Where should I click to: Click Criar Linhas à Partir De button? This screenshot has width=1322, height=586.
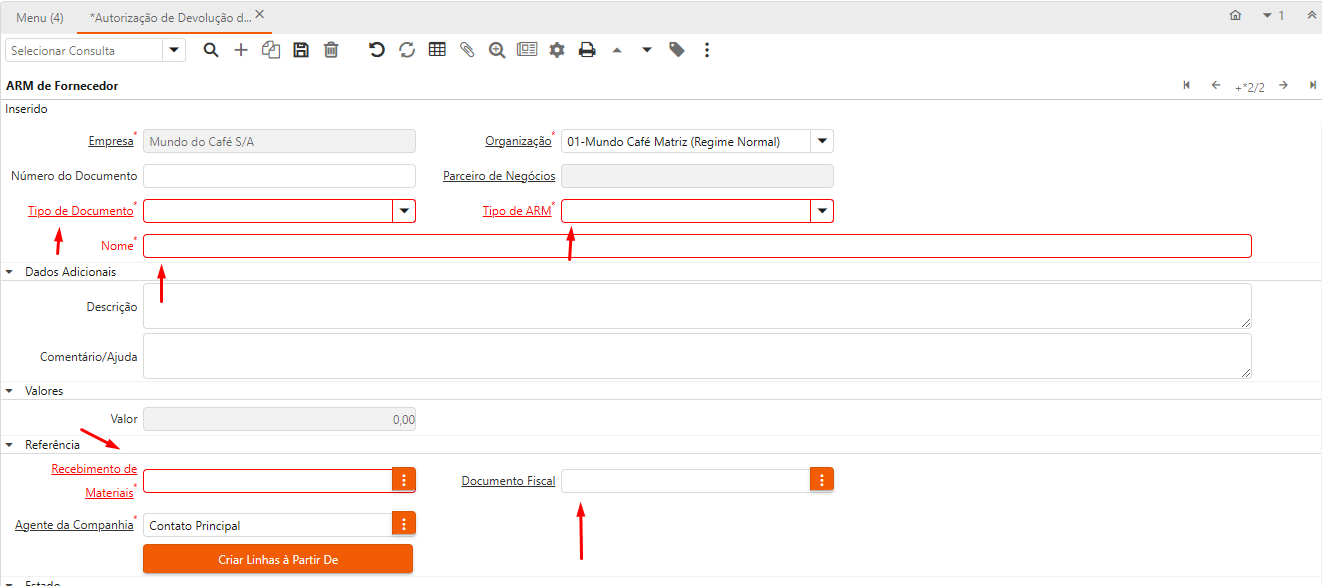click(278, 560)
